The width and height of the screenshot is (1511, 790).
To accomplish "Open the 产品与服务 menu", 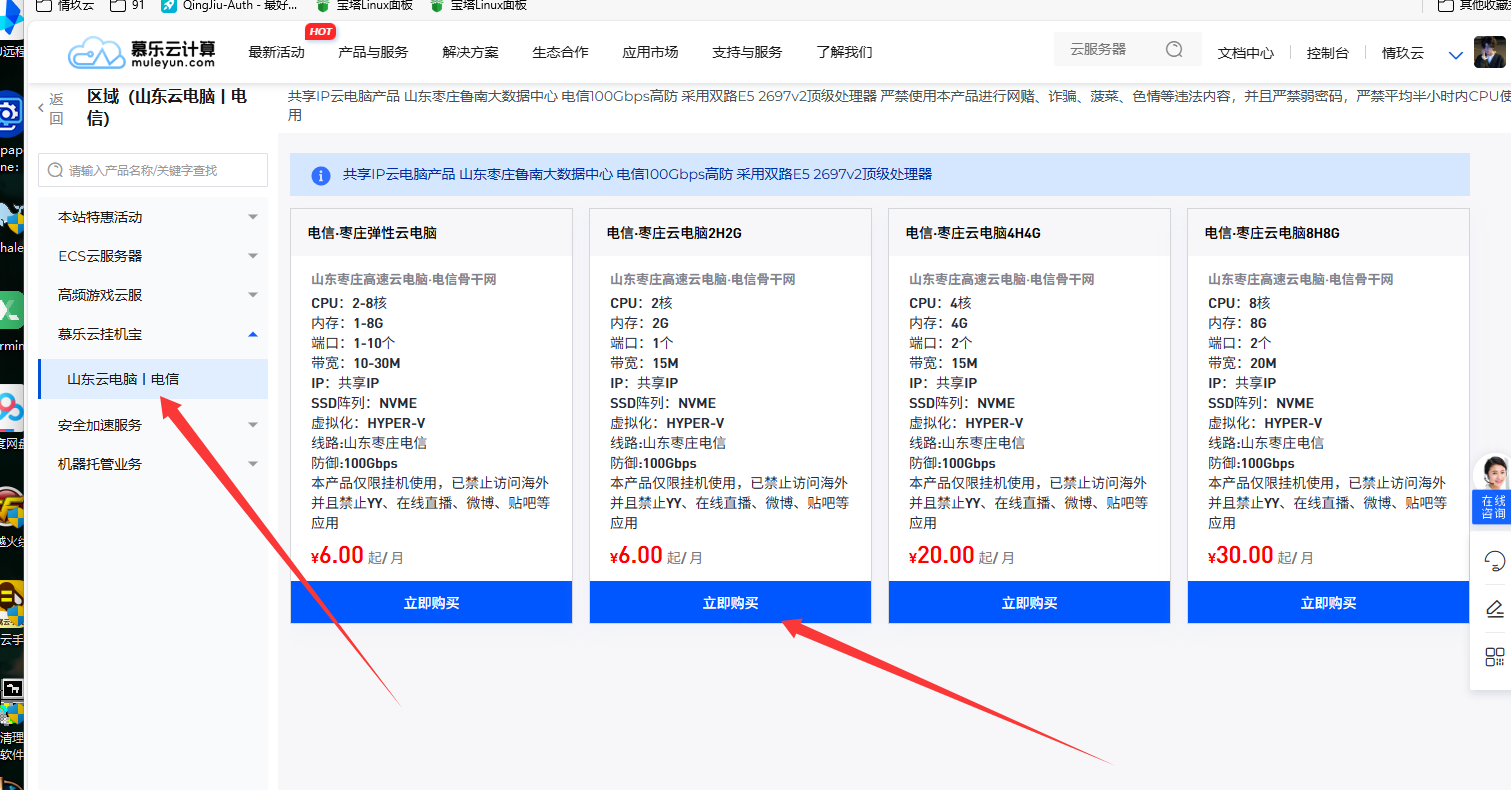I will 373,52.
